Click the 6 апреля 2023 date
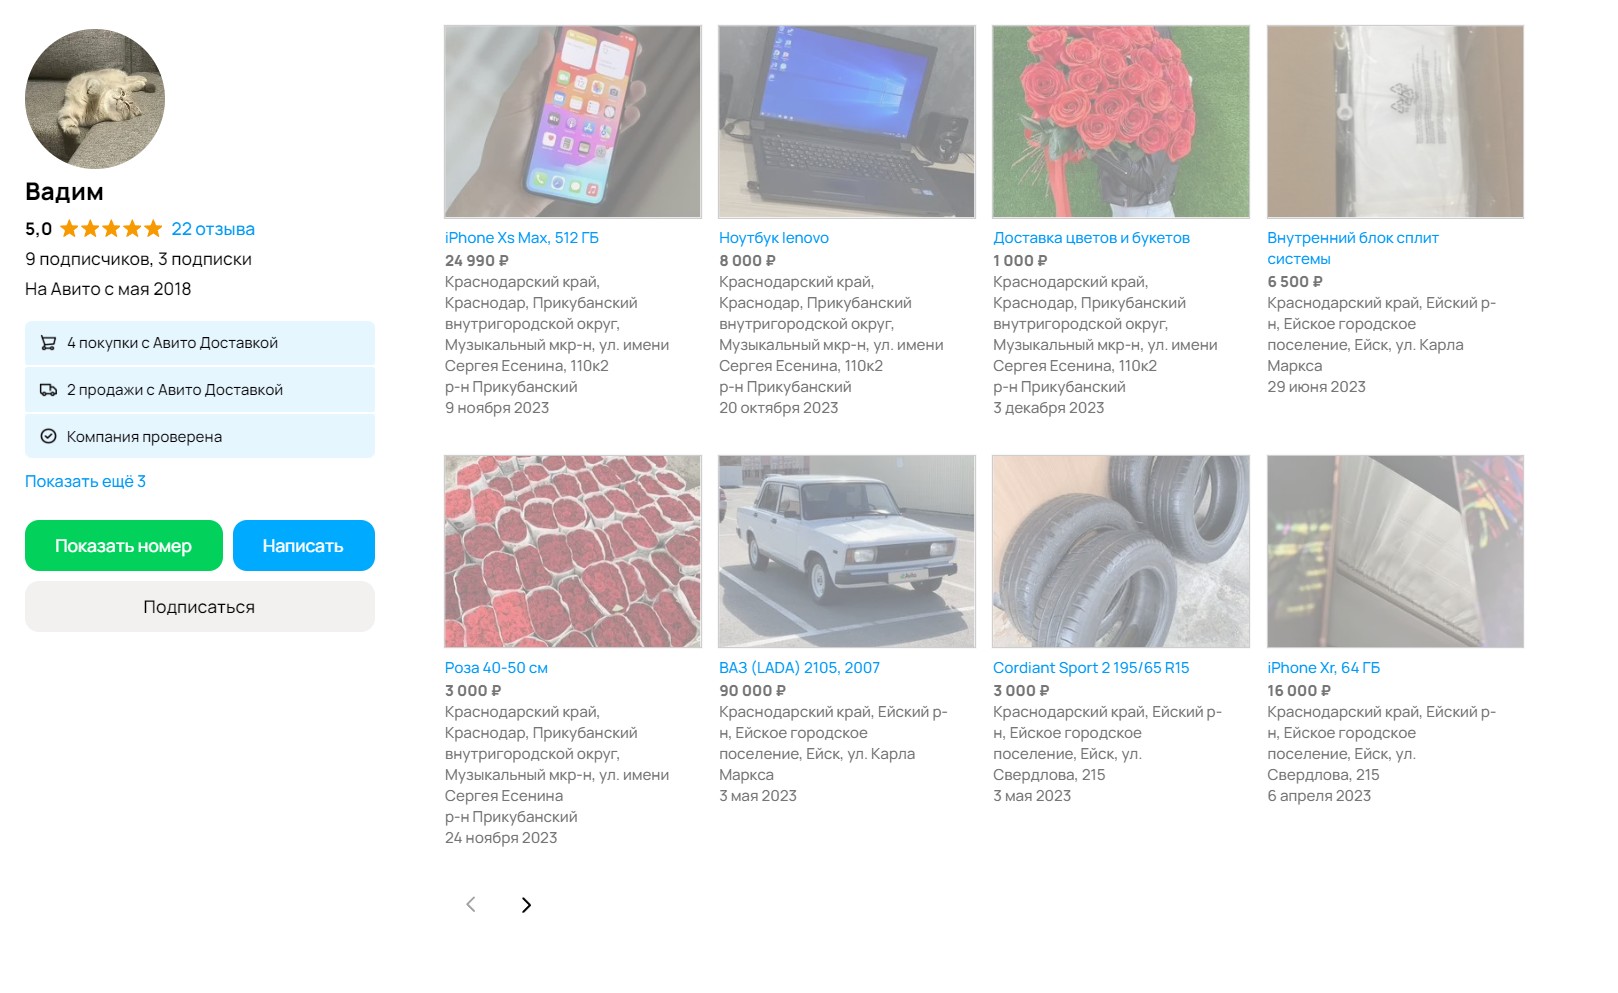The width and height of the screenshot is (1618, 993). 1319,796
